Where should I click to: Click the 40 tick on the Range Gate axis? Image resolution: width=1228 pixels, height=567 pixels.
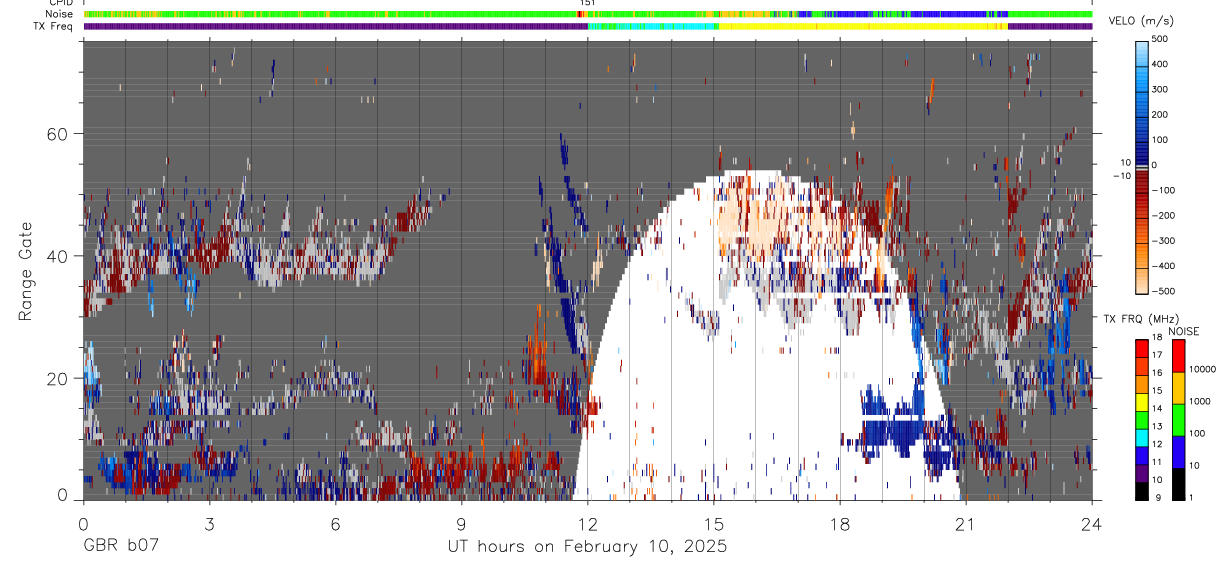(x=57, y=256)
